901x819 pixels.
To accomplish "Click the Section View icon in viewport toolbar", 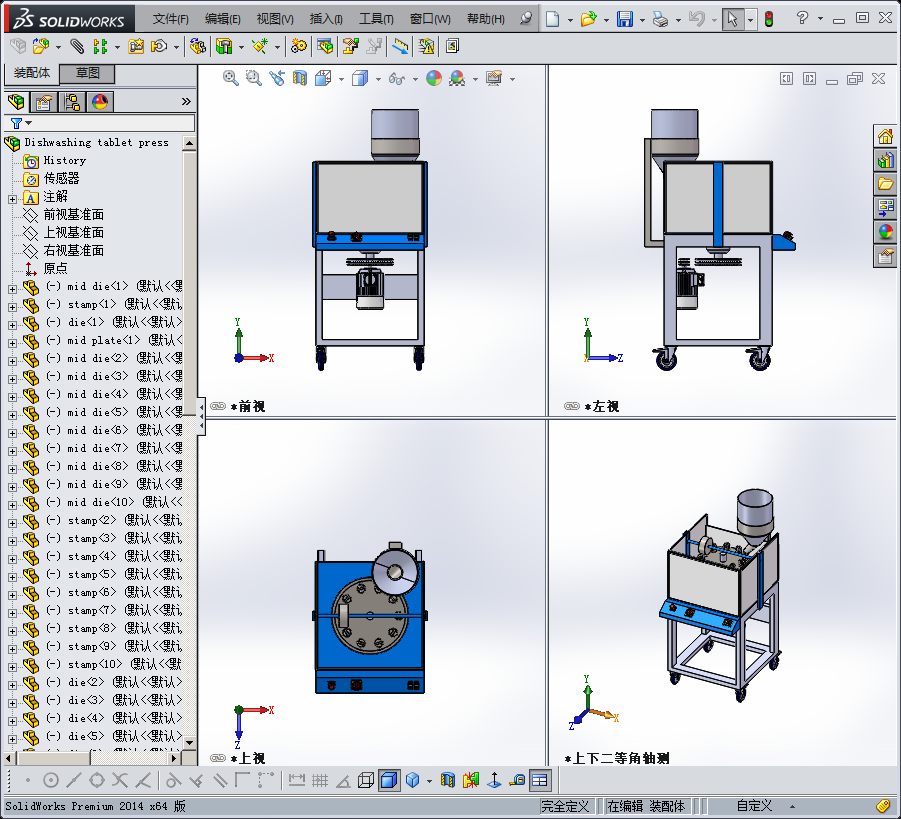I will pos(299,78).
